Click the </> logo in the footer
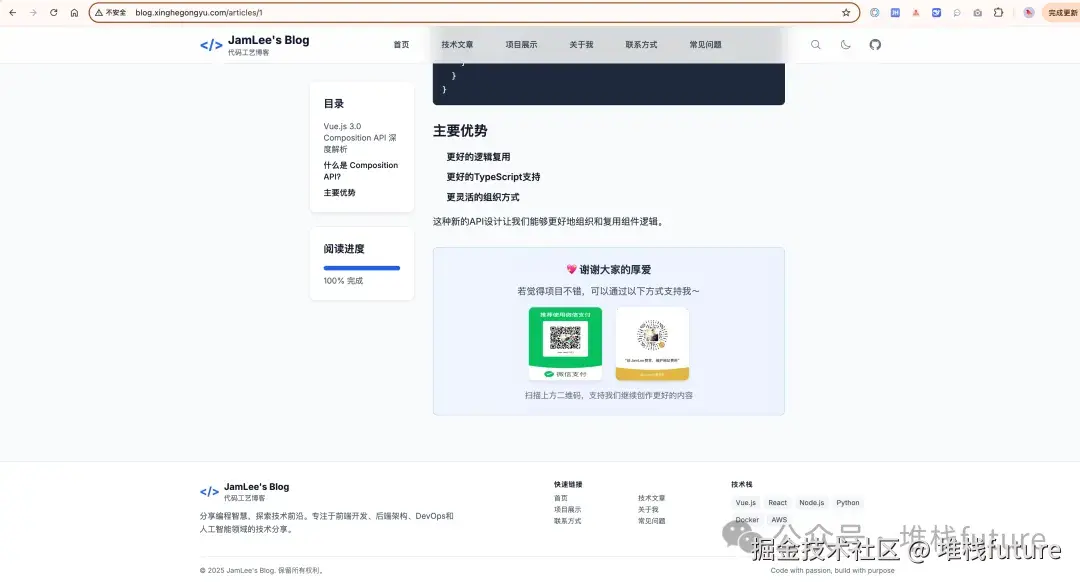Image resolution: width=1080 pixels, height=582 pixels. point(209,491)
